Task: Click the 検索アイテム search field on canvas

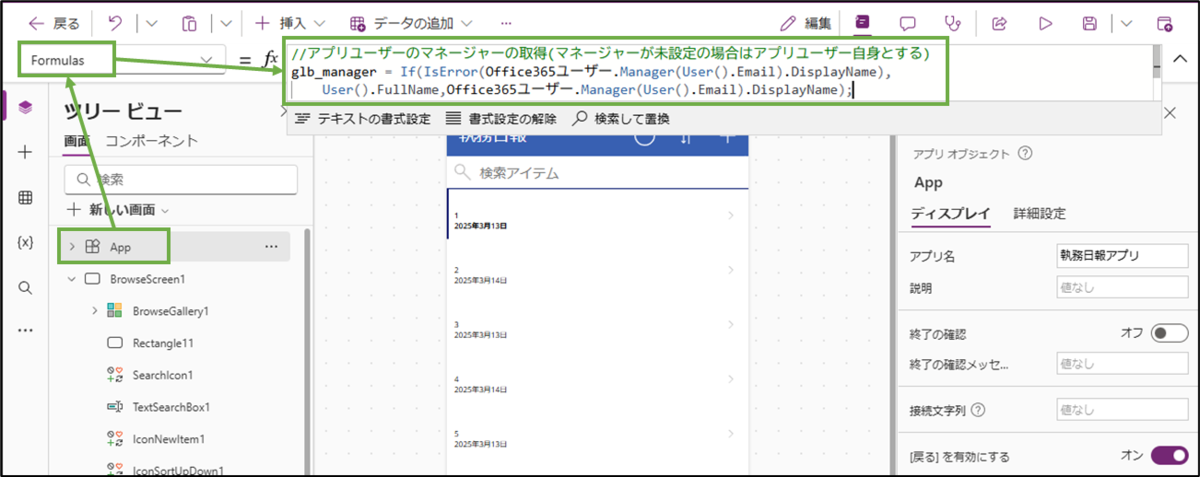Action: point(598,173)
